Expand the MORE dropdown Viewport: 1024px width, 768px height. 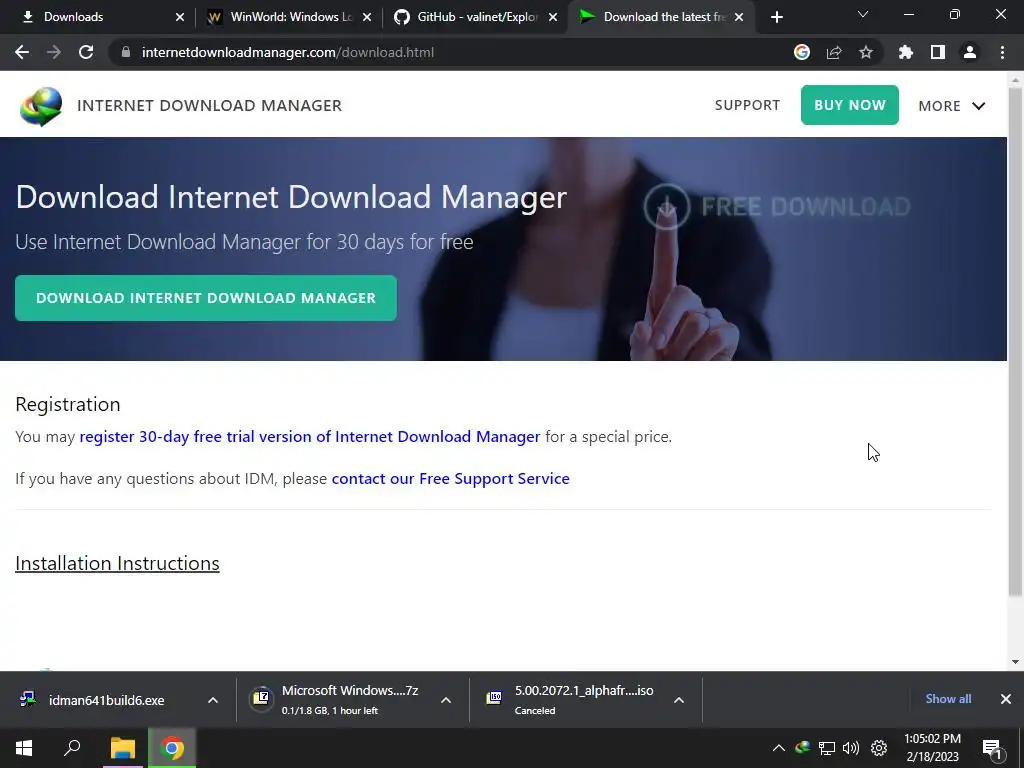[952, 106]
